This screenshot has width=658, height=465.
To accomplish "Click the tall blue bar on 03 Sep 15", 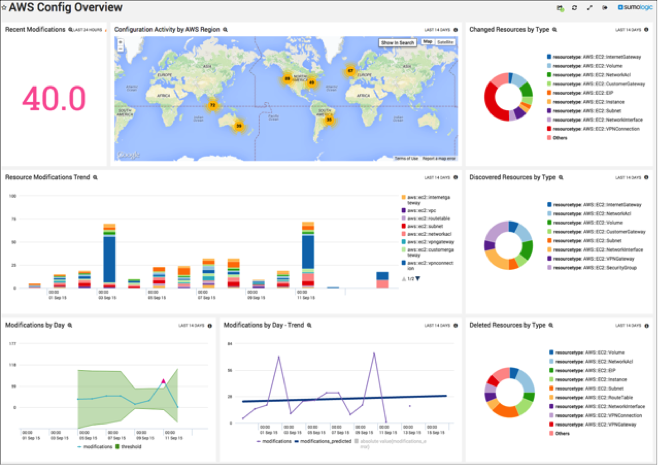I will click(x=110, y=259).
